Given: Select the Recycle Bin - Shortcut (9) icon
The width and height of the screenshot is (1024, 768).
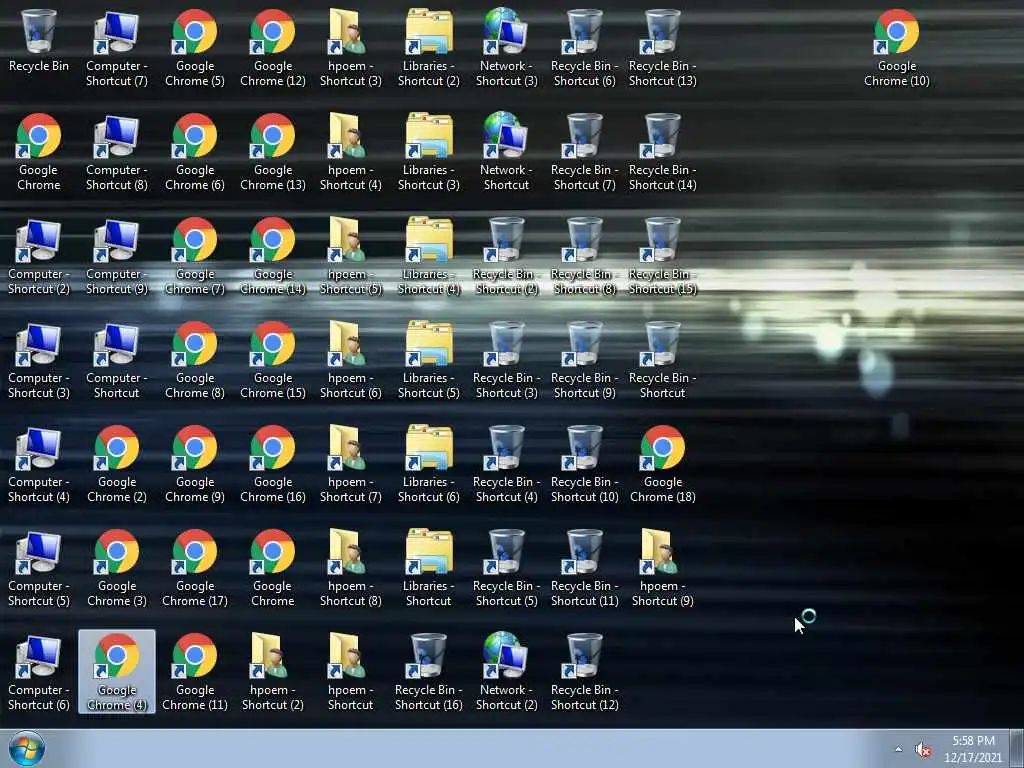Looking at the screenshot, I should coord(584,359).
